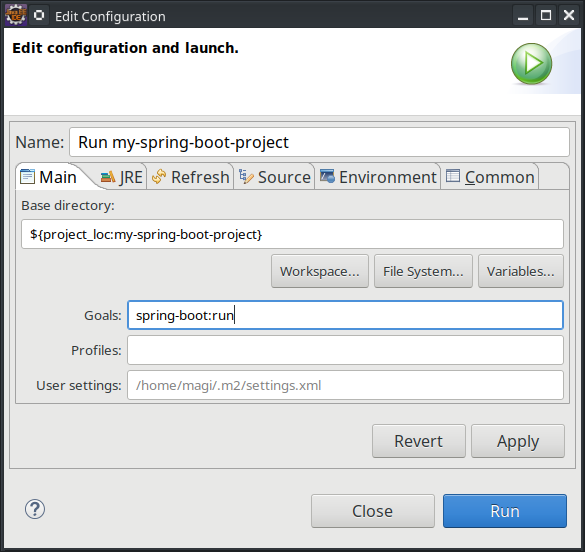Click the Source tab tree icon
The width and height of the screenshot is (585, 552).
(246, 176)
